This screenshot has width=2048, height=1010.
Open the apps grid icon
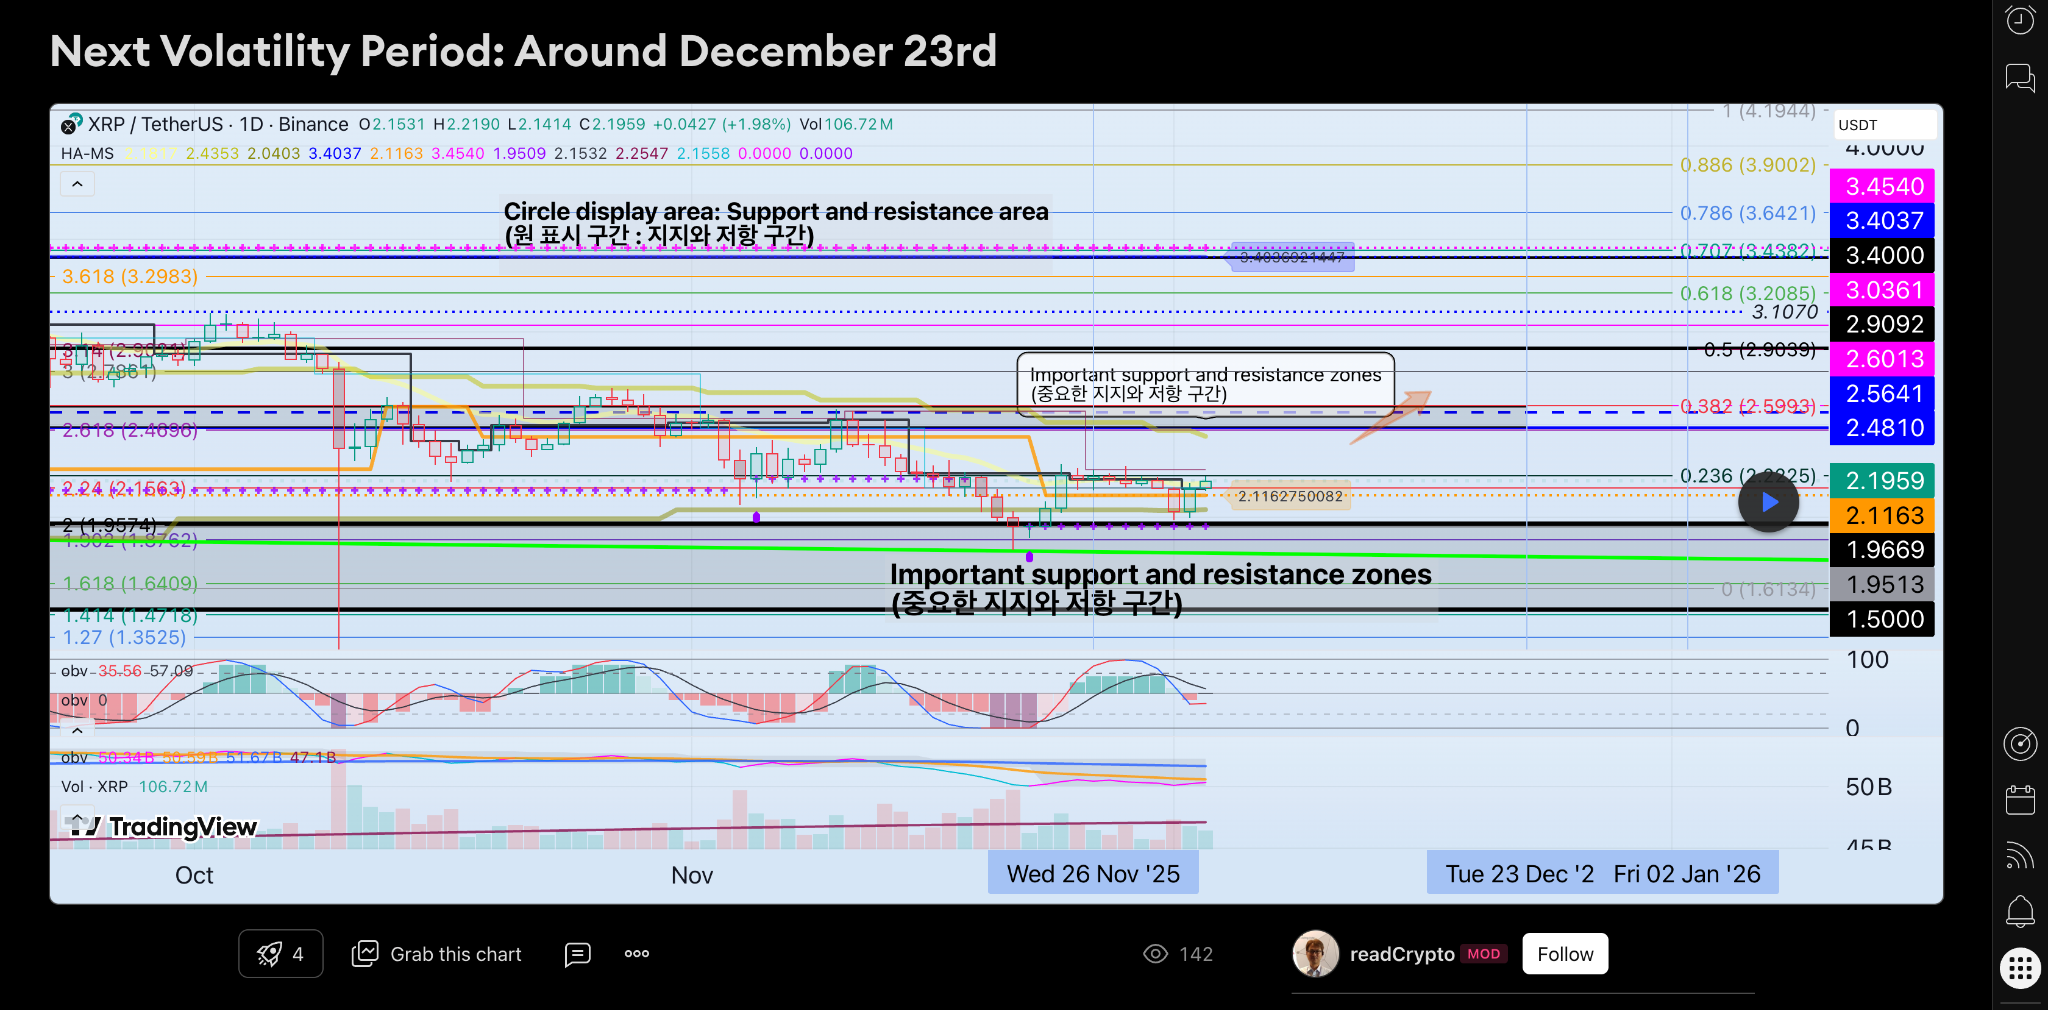pyautogui.click(x=2020, y=968)
